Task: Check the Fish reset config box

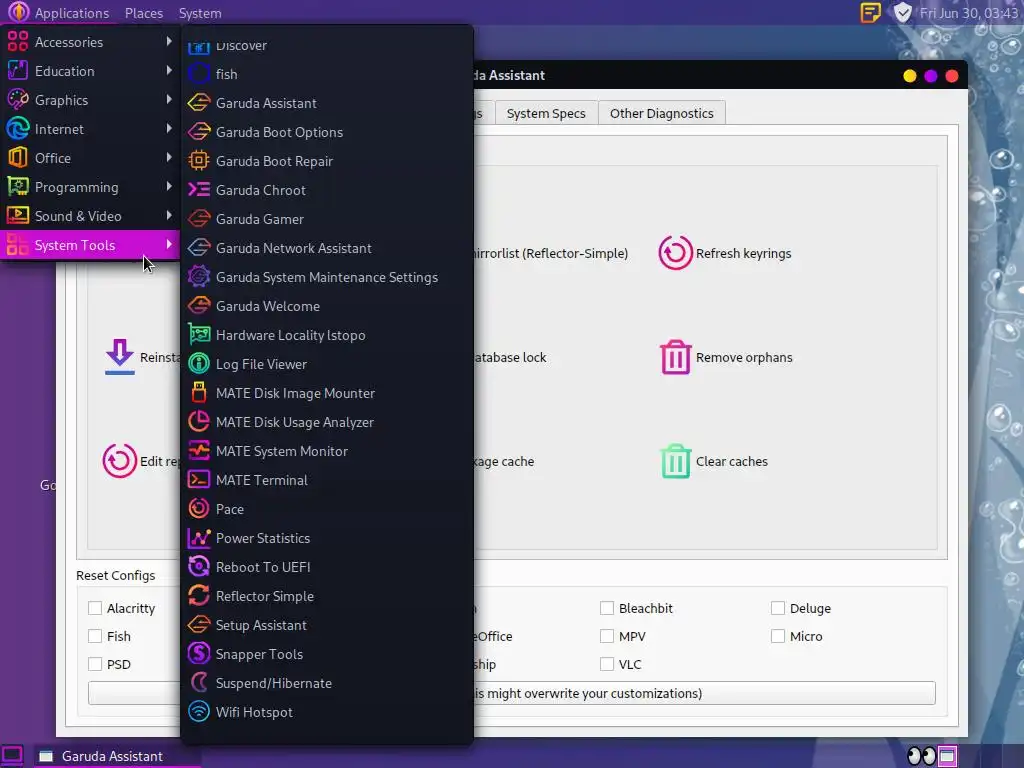Action: tap(95, 636)
